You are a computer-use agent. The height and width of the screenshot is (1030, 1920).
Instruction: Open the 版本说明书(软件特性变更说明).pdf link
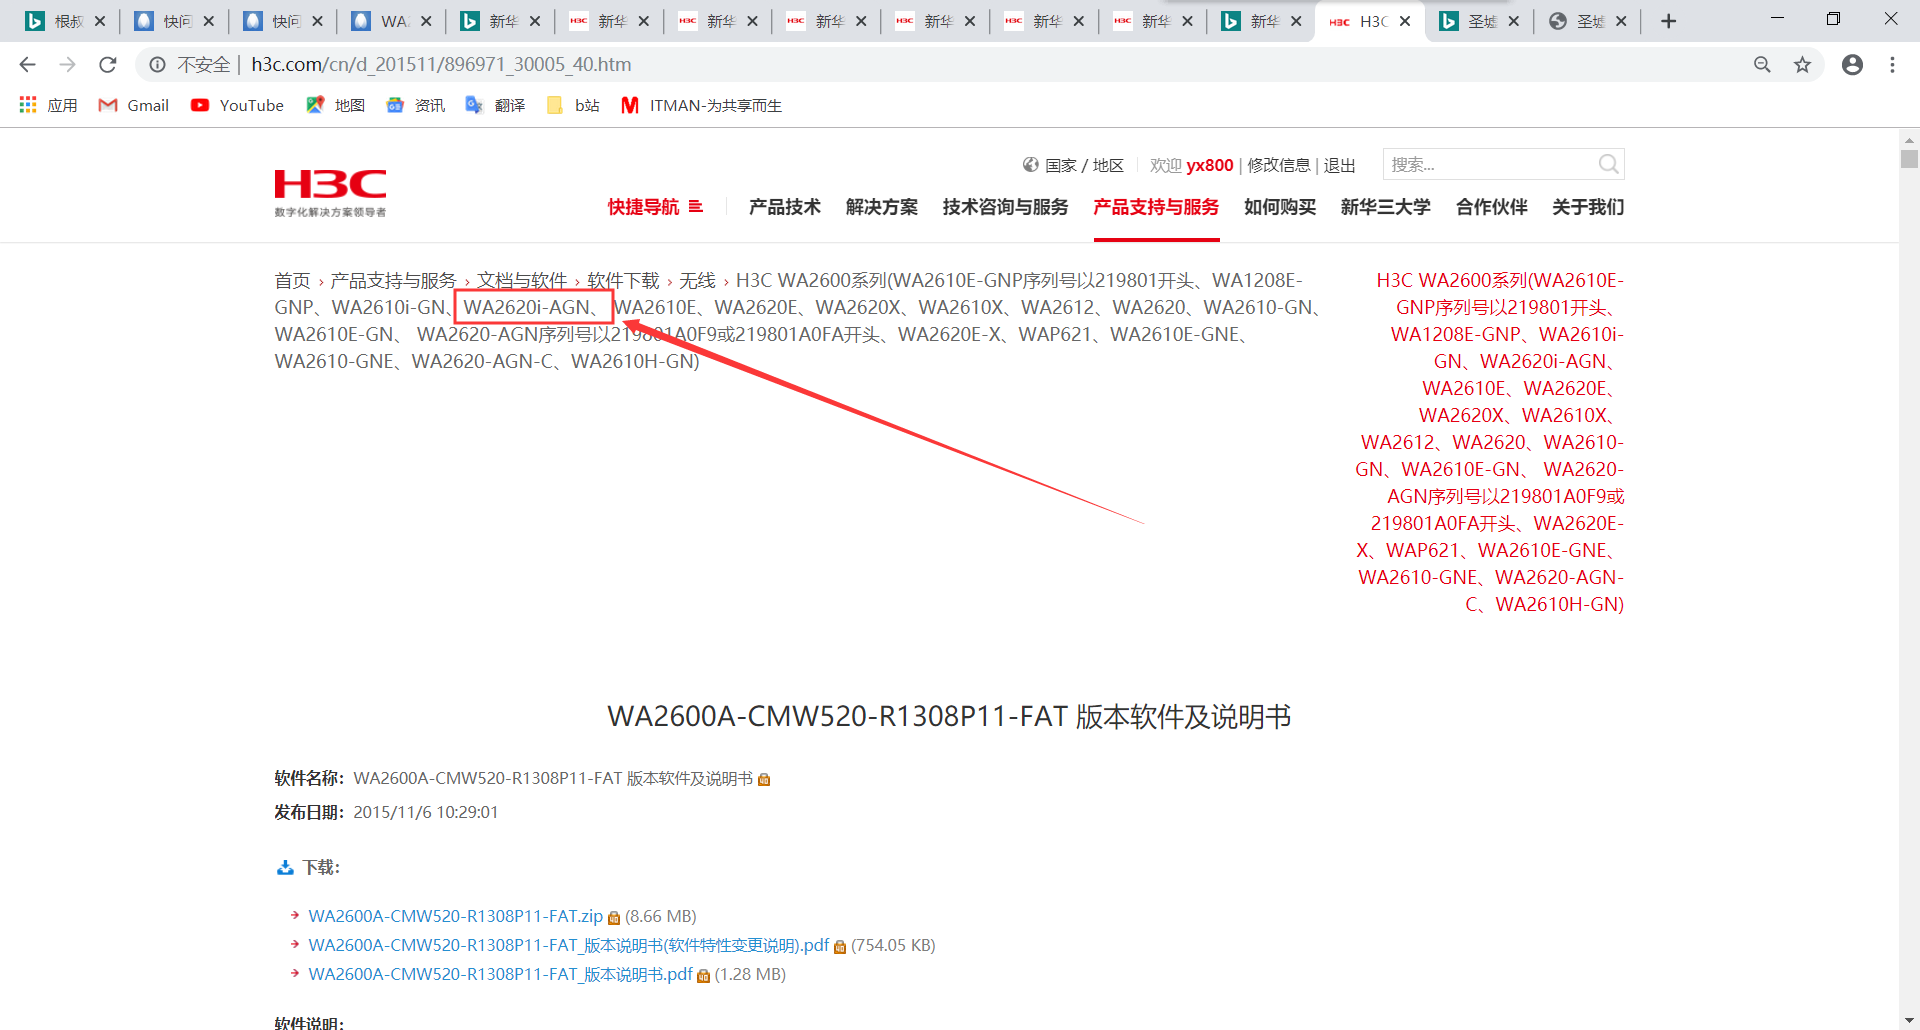[x=569, y=945]
